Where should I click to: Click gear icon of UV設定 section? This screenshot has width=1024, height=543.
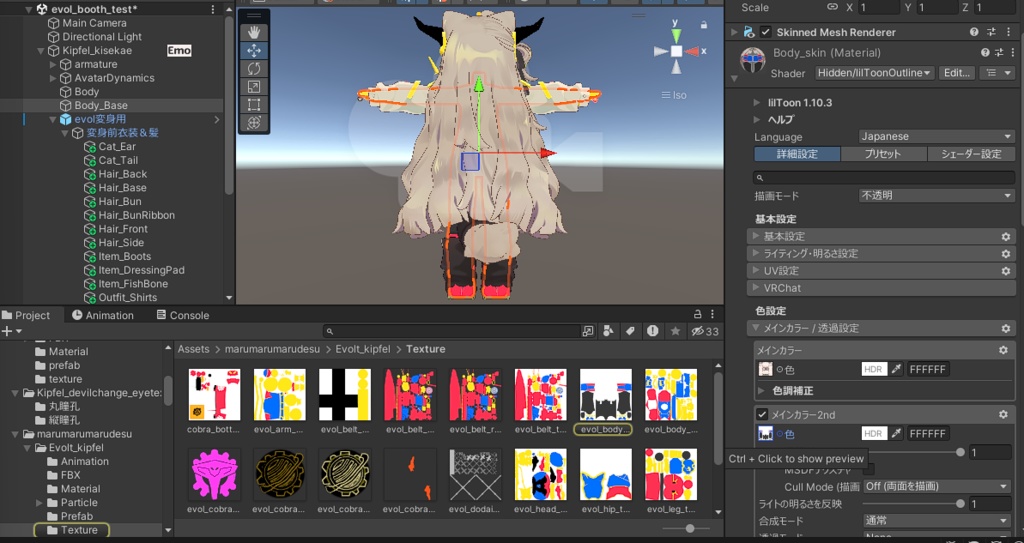1006,271
